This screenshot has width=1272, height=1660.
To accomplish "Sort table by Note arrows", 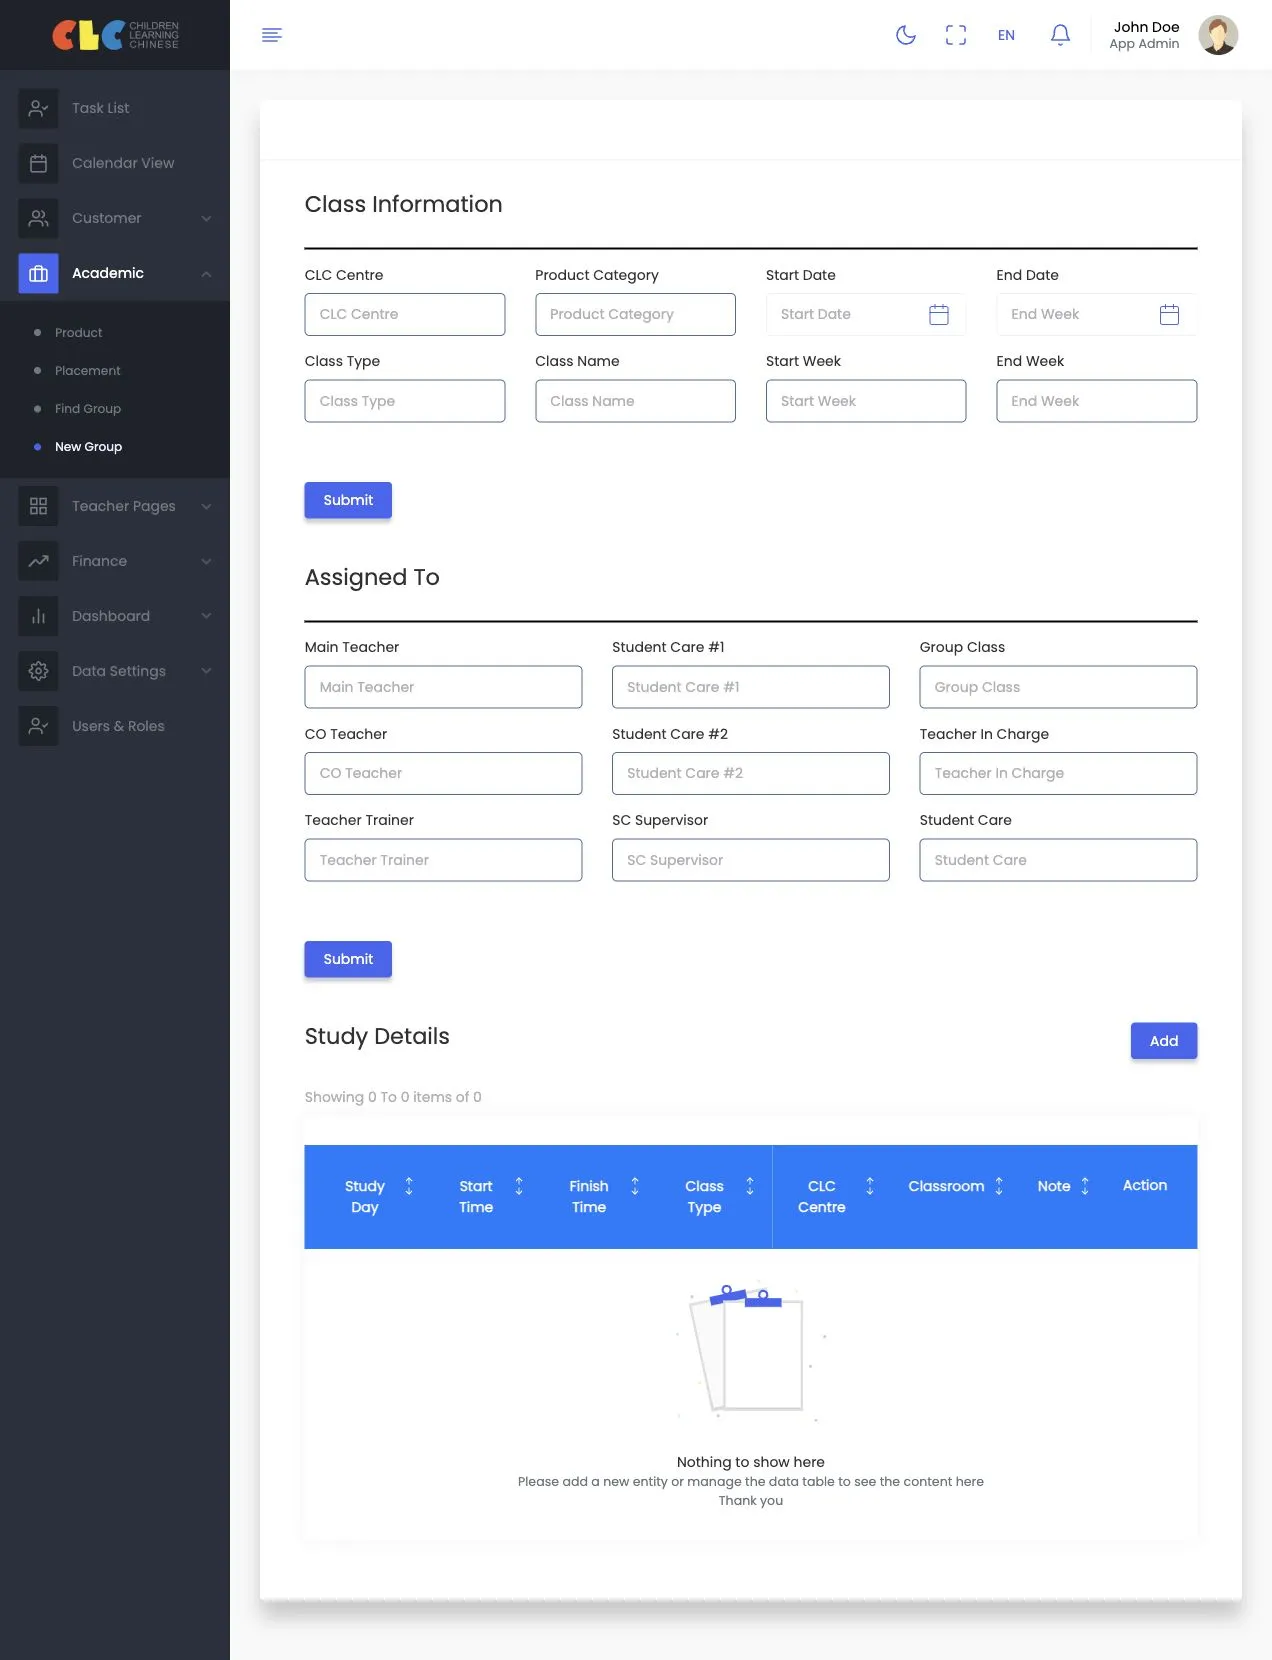I will [1084, 1186].
